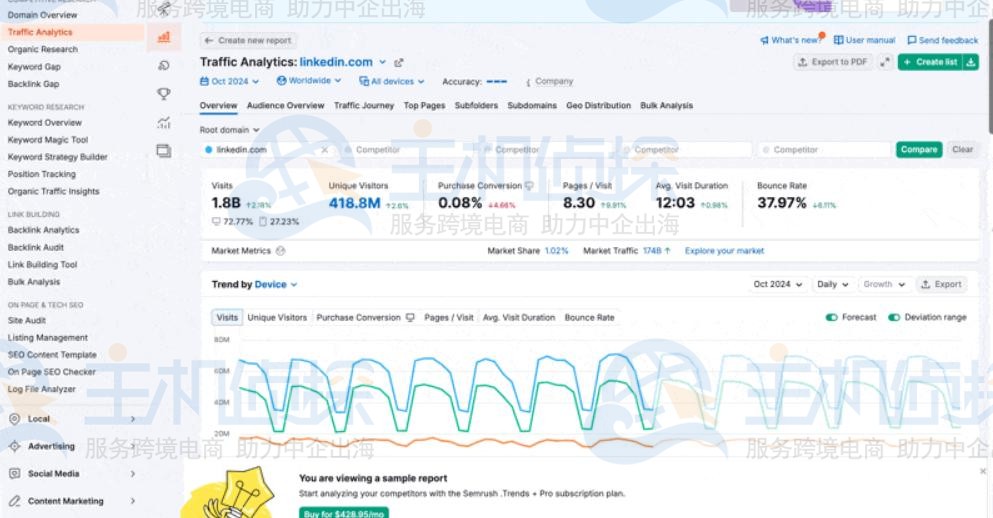Open Site Audit in sidebar
Viewport: 993px width, 518px height.
point(27,320)
